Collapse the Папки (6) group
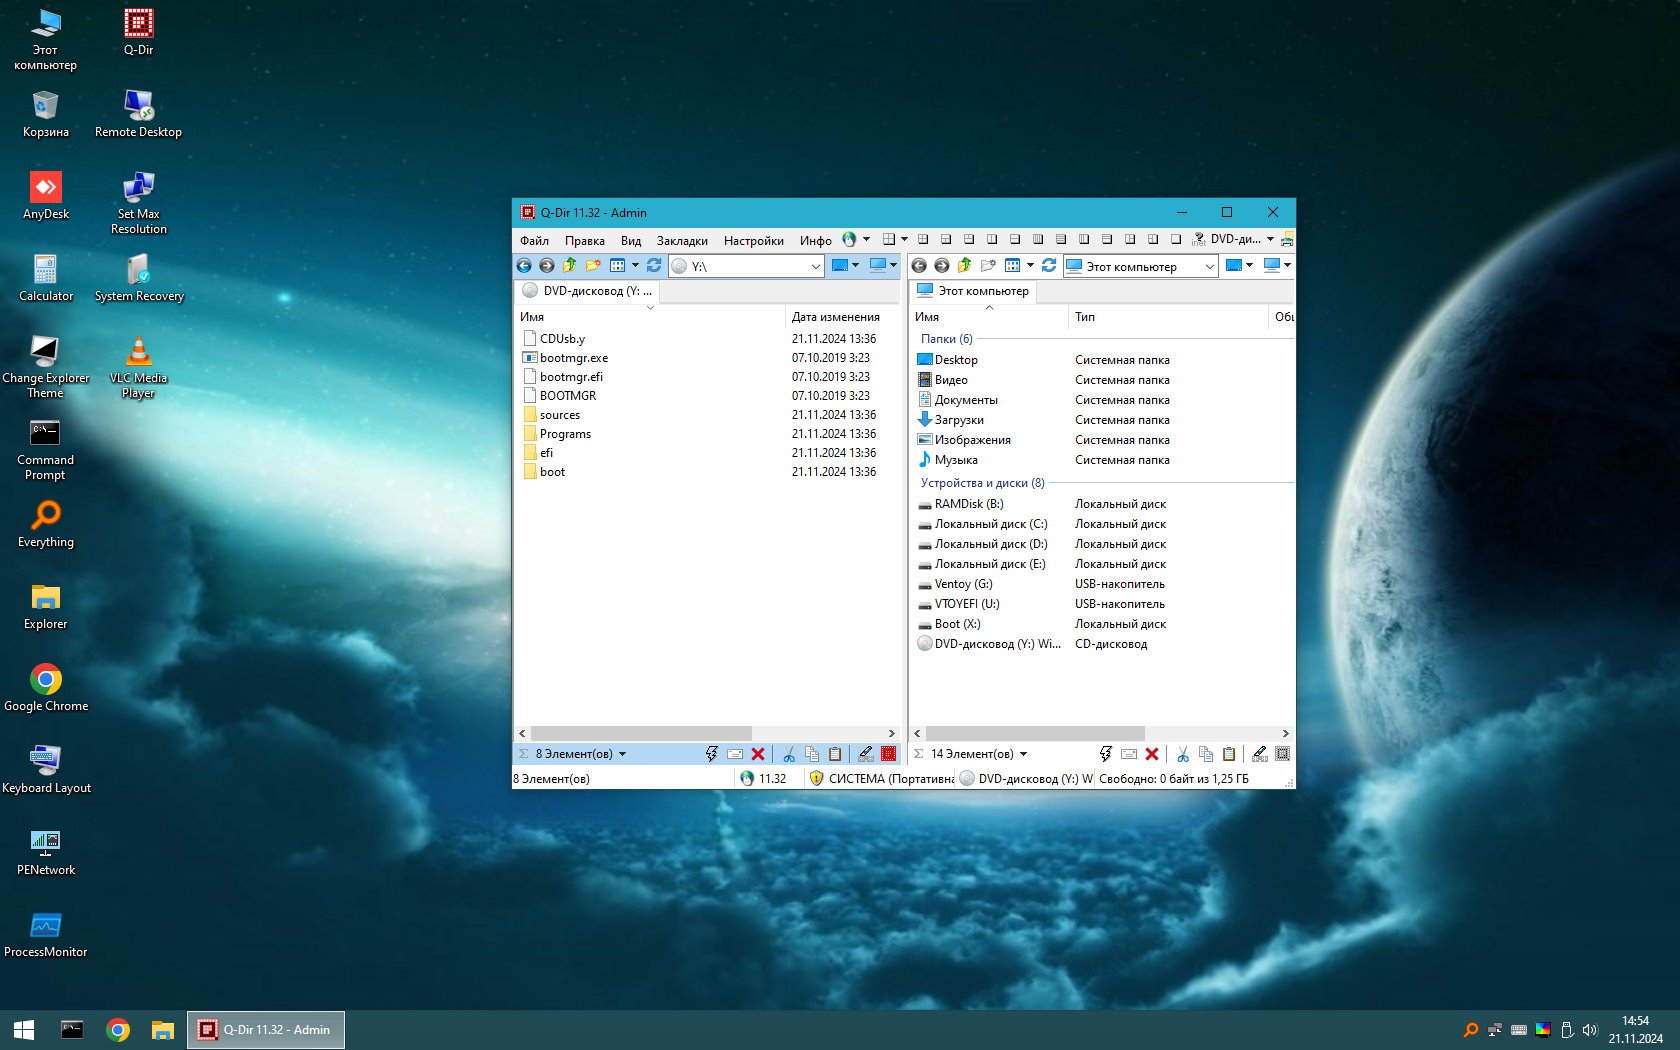Image resolution: width=1680 pixels, height=1050 pixels. coord(946,339)
